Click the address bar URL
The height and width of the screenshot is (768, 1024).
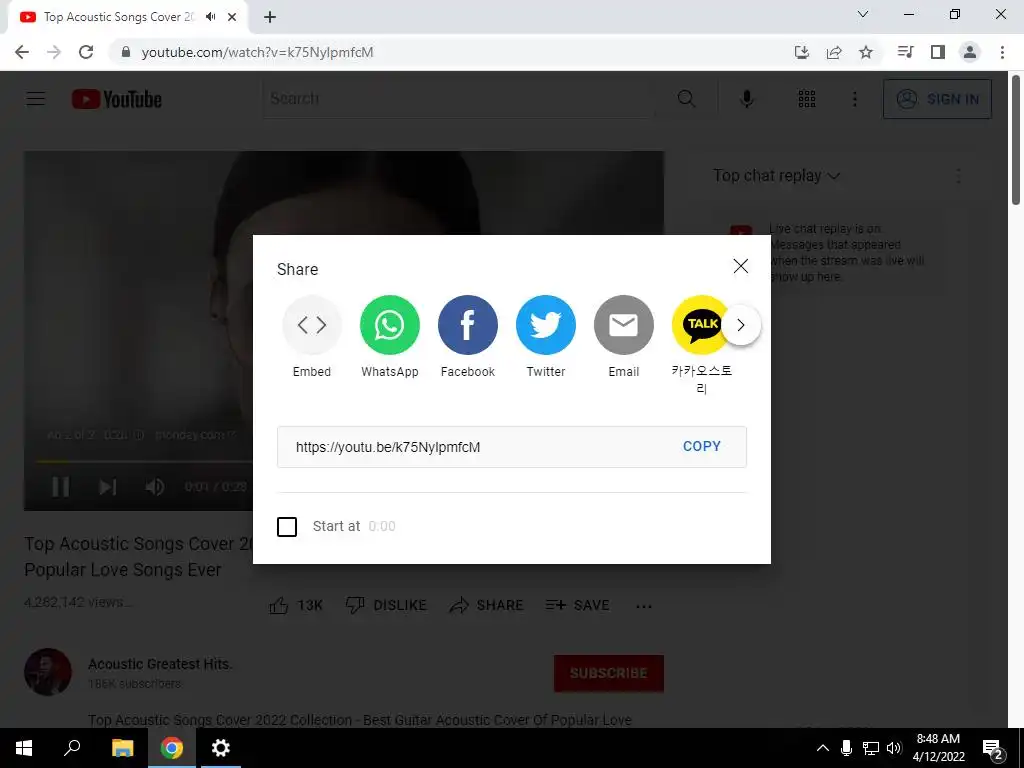tap(257, 52)
